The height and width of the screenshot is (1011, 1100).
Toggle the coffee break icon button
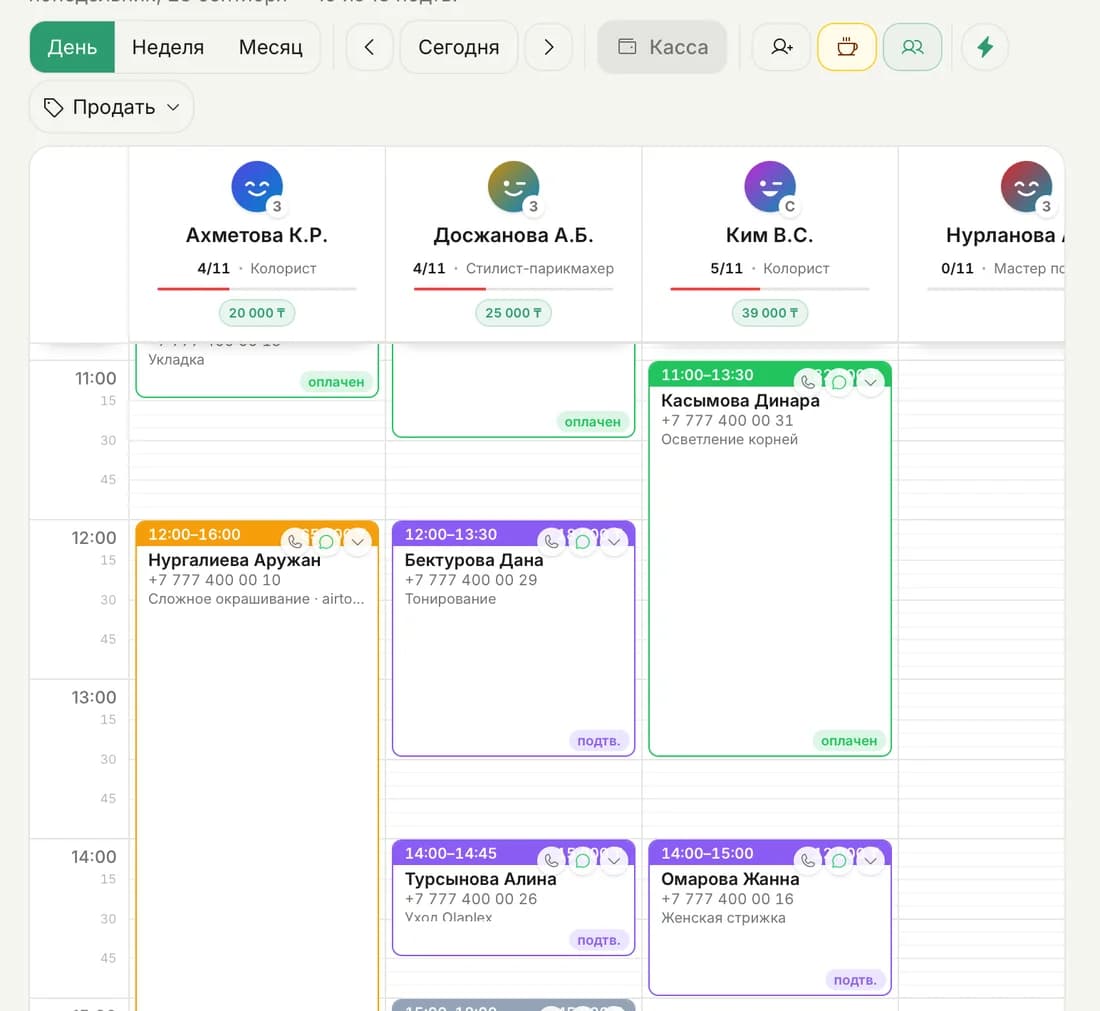pos(847,47)
